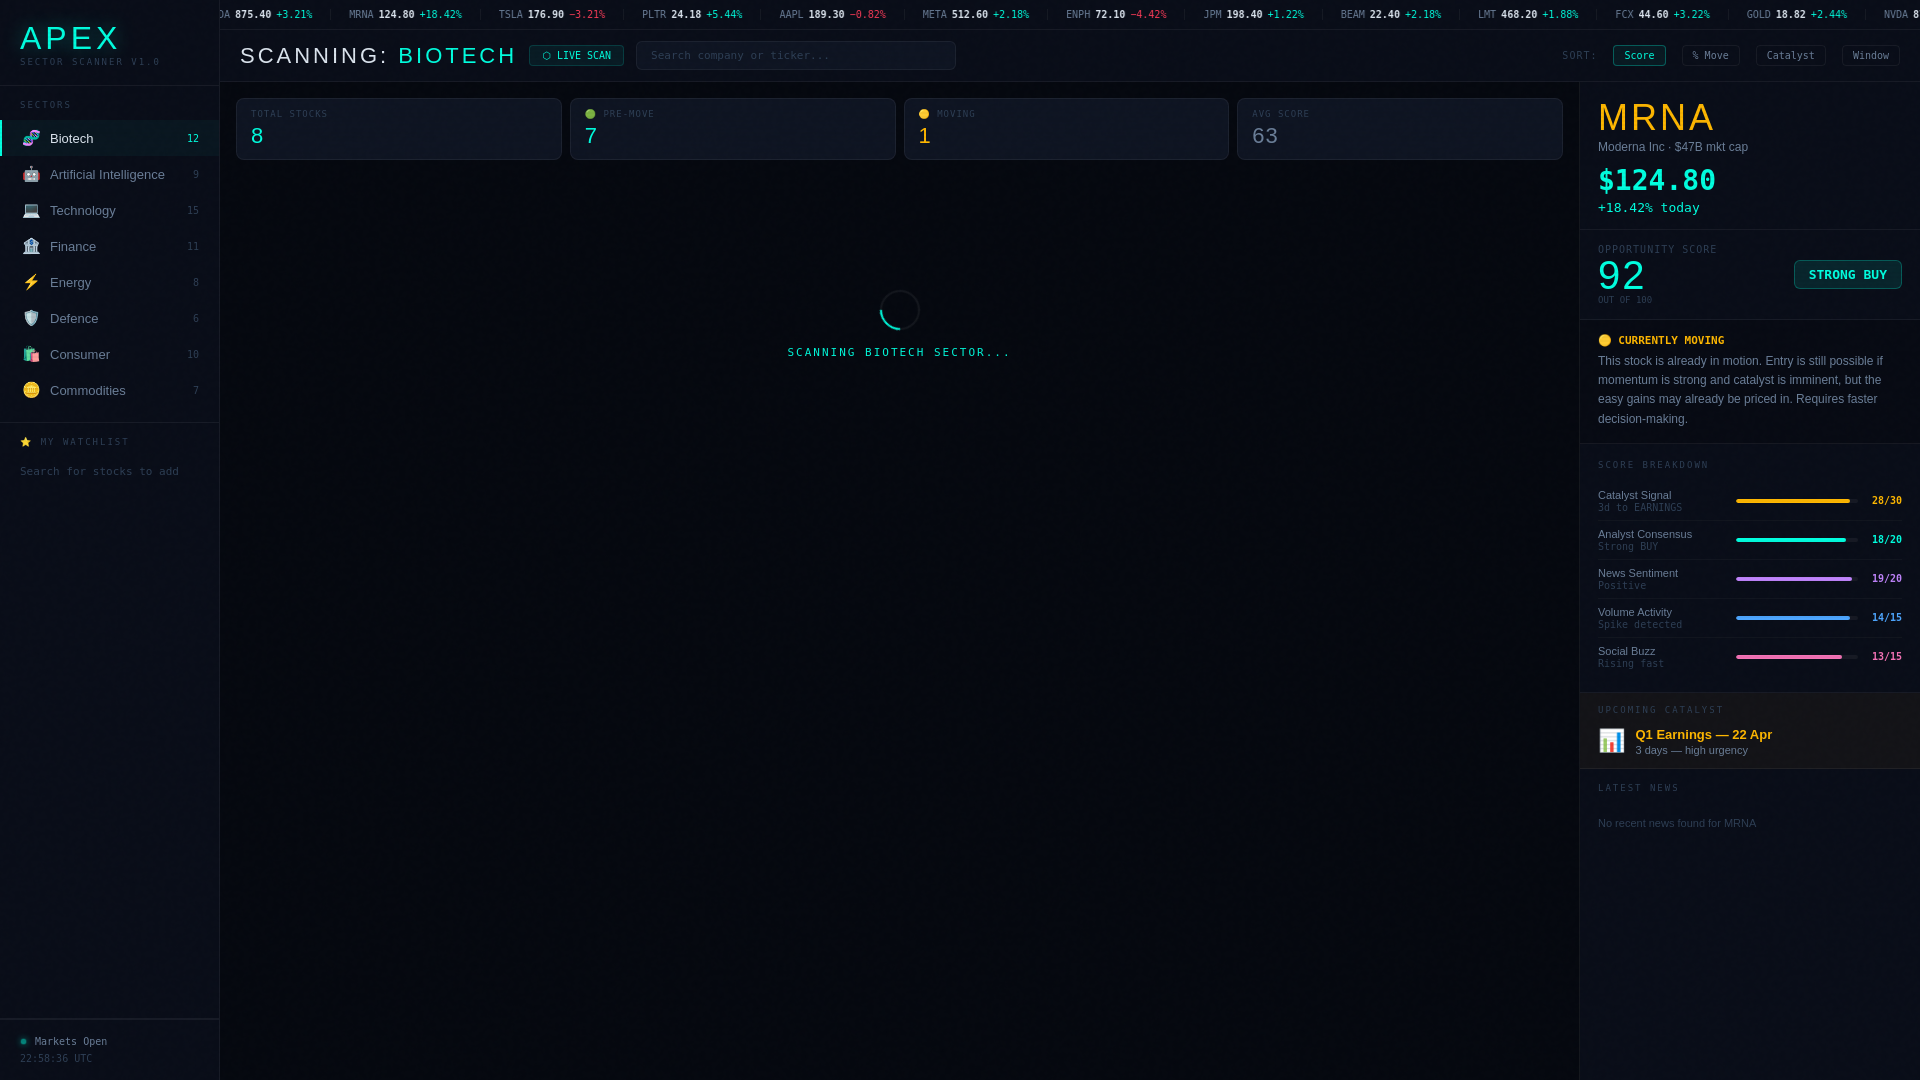Click the Currently Moving yellow indicator

(x=1605, y=341)
